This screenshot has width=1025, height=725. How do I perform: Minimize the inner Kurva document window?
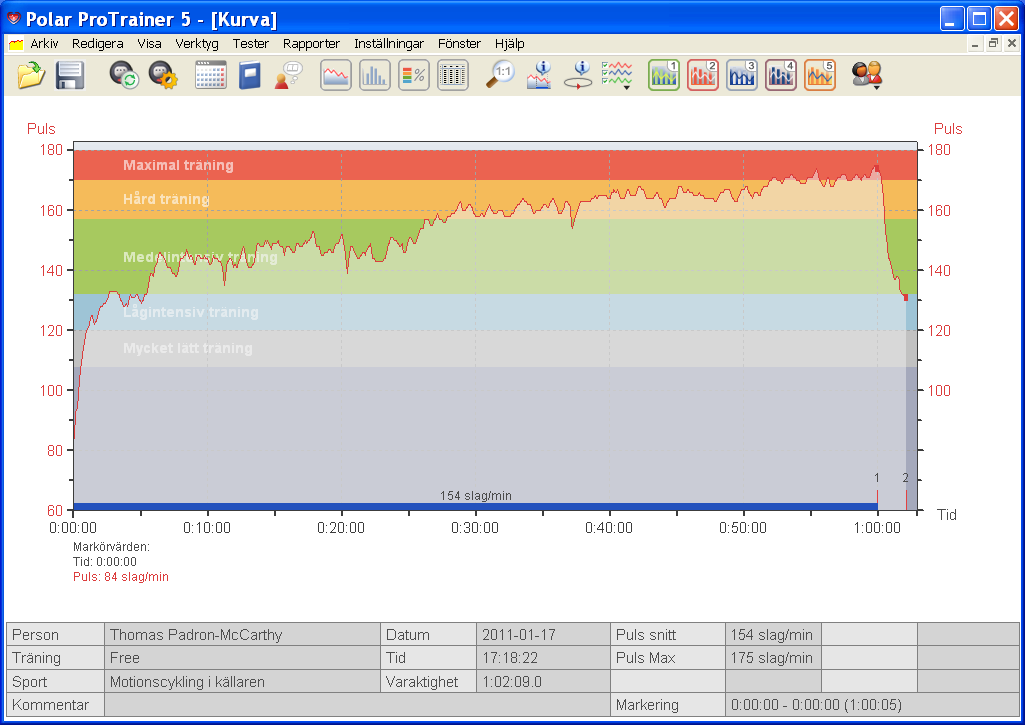coord(975,44)
